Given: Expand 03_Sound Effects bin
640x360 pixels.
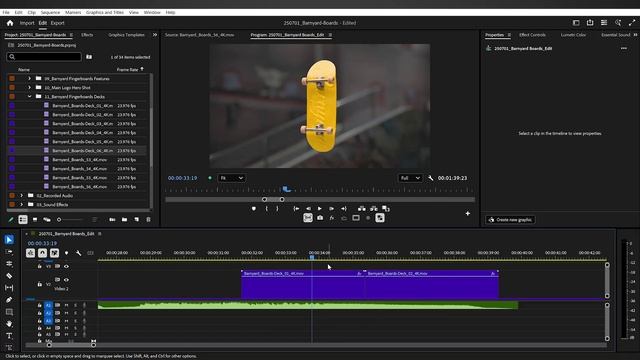Looking at the screenshot, I should pyautogui.click(x=22, y=204).
